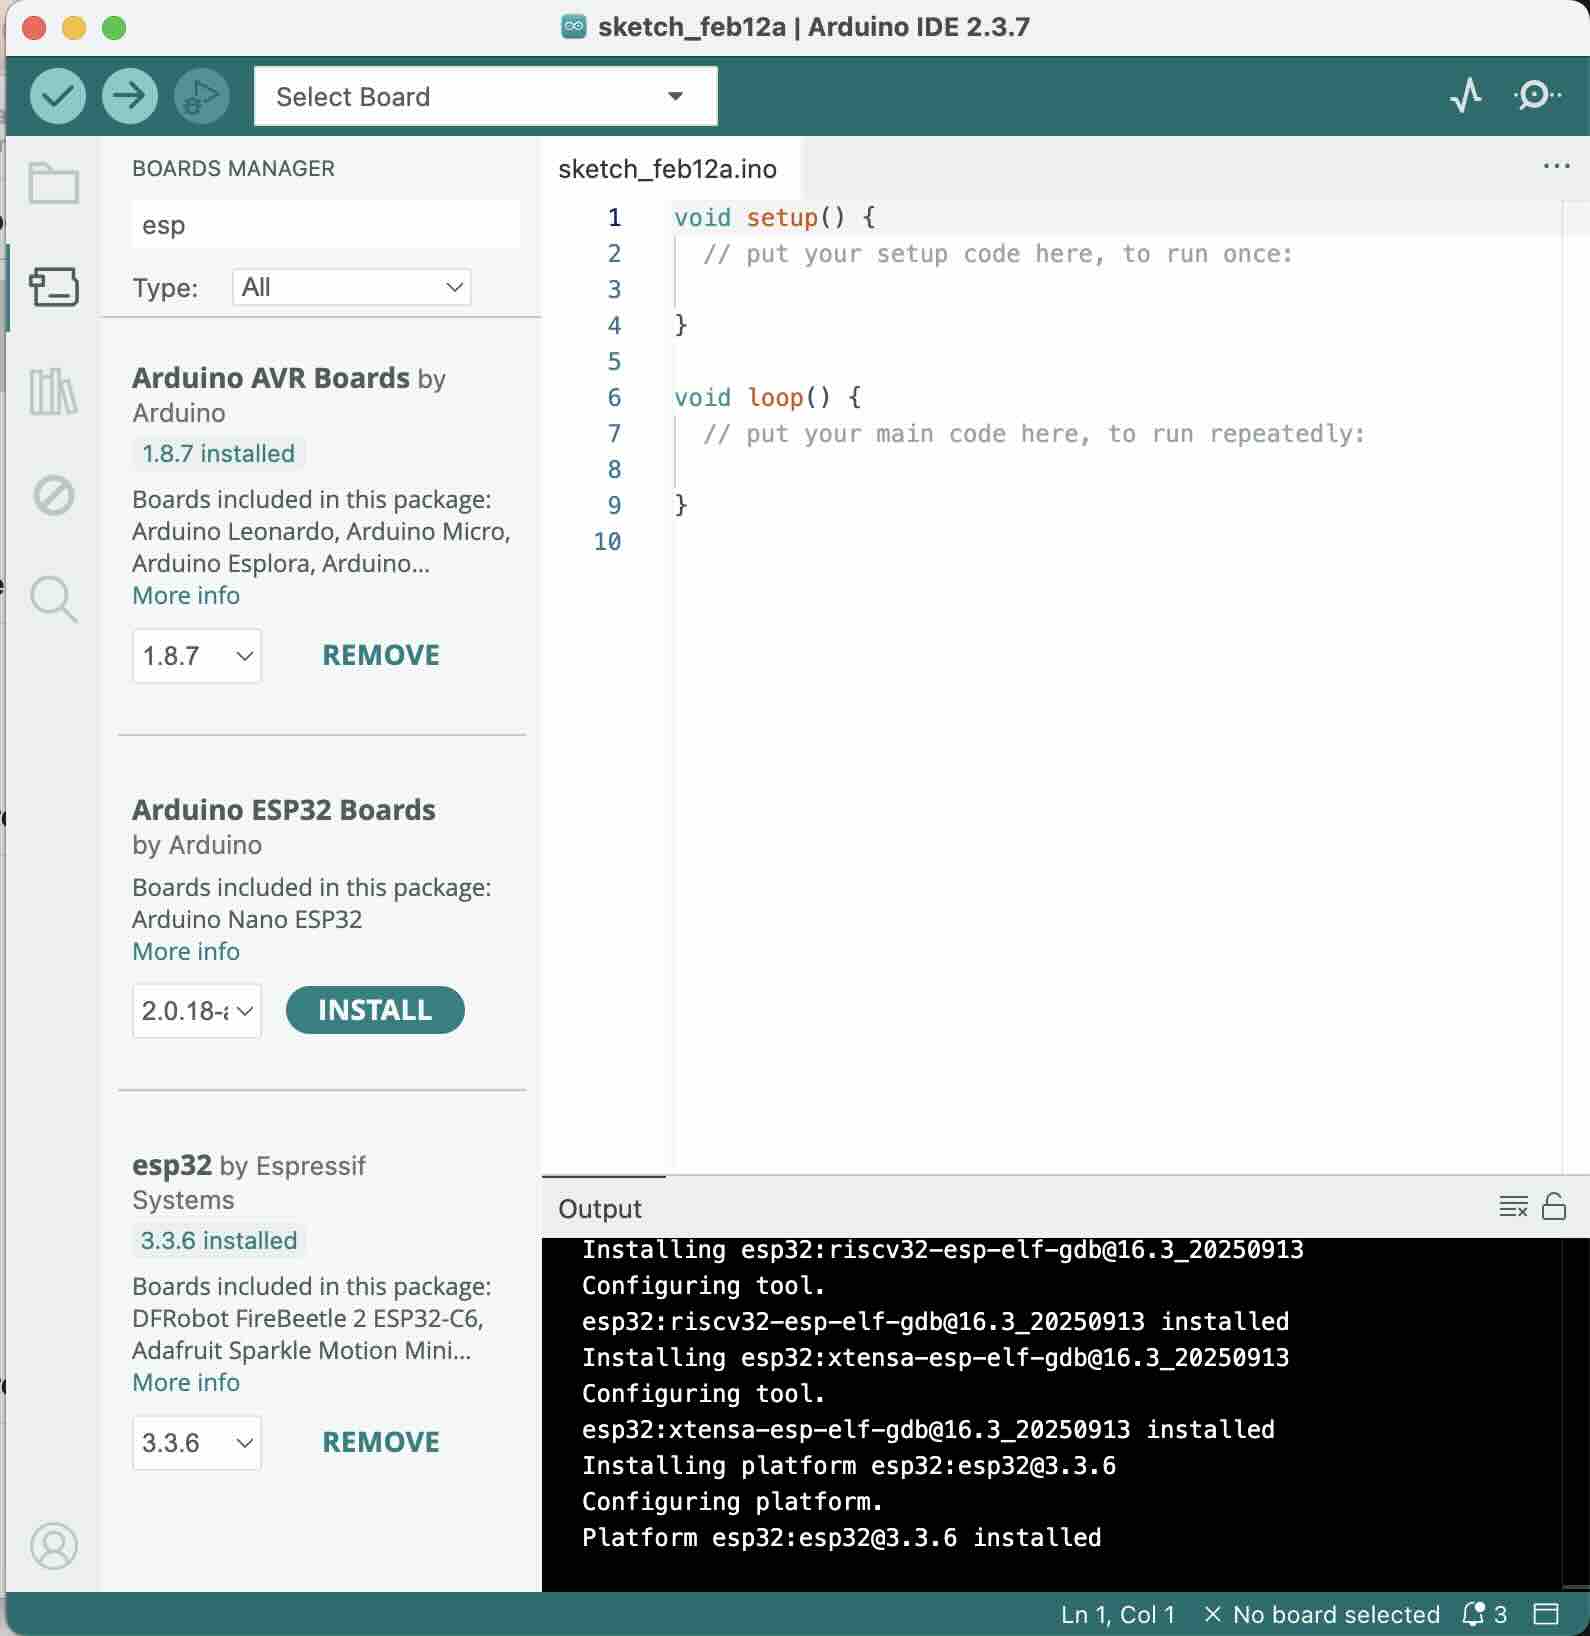Click 'Installing platform esp32:esp32@3.3.6' output line
Image resolution: width=1590 pixels, height=1636 pixels.
[x=849, y=1466]
